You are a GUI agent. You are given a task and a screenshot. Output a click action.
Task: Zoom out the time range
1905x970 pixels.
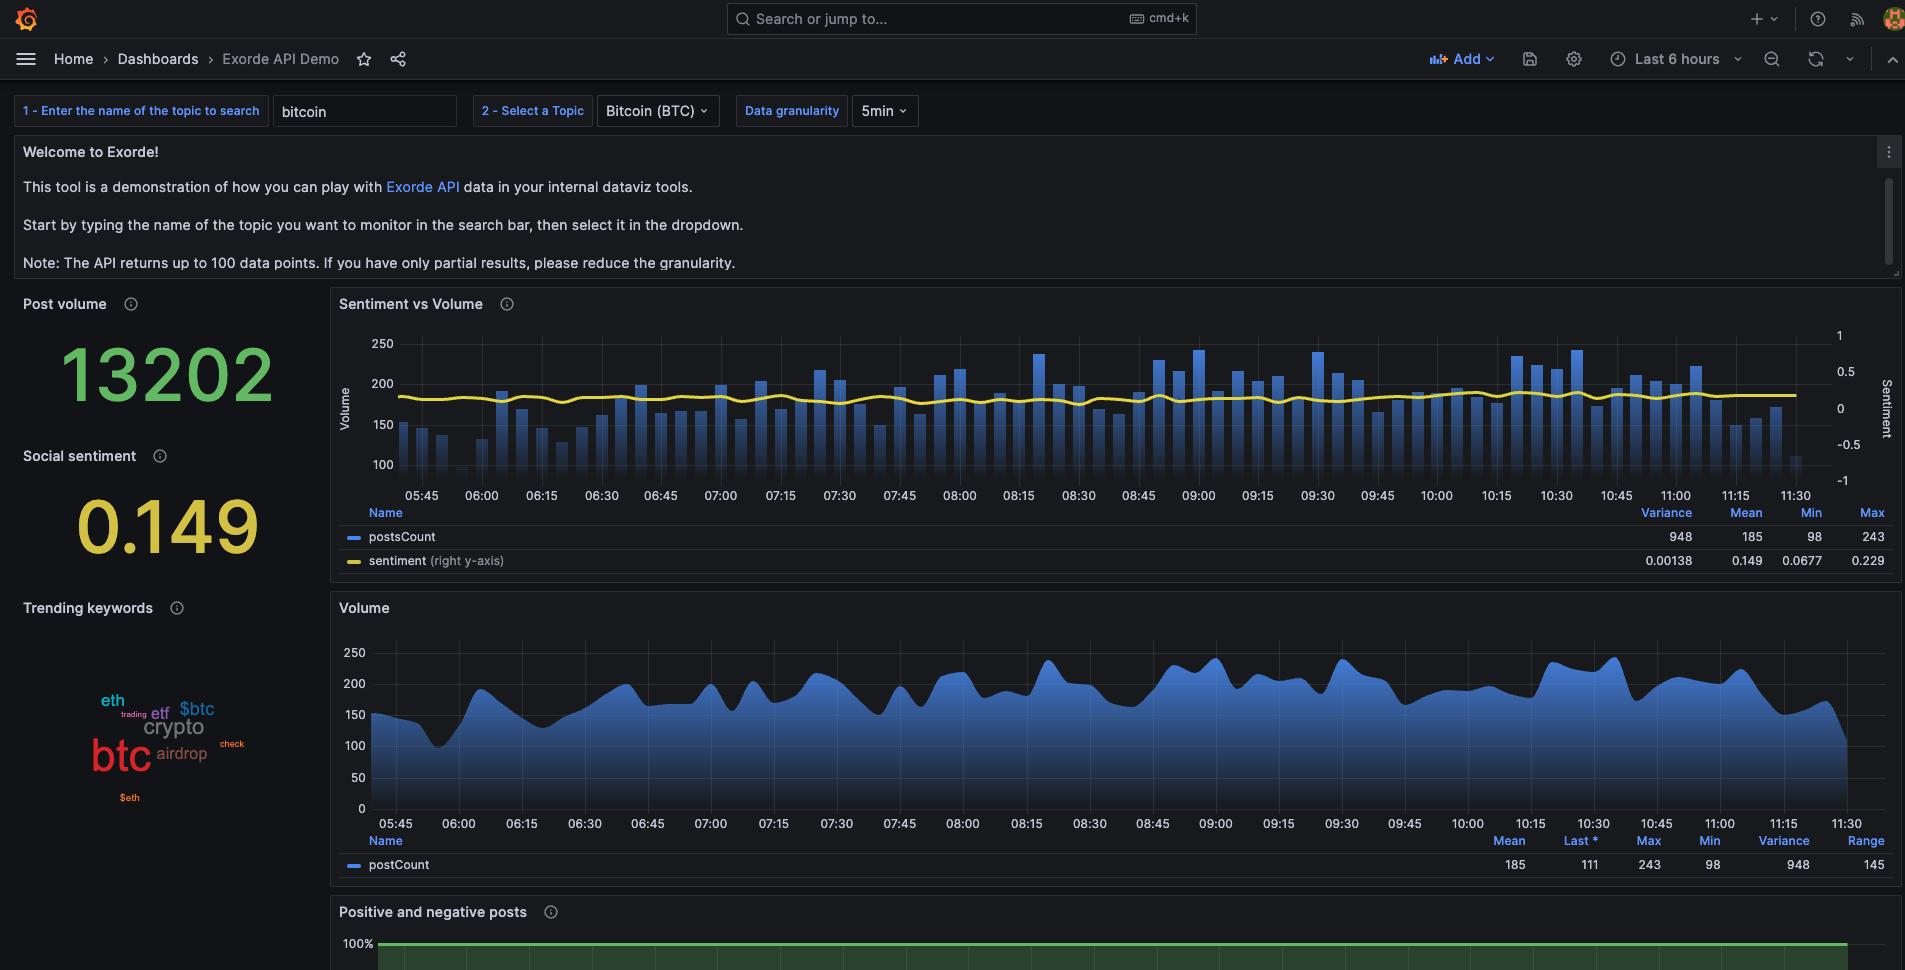(1771, 59)
